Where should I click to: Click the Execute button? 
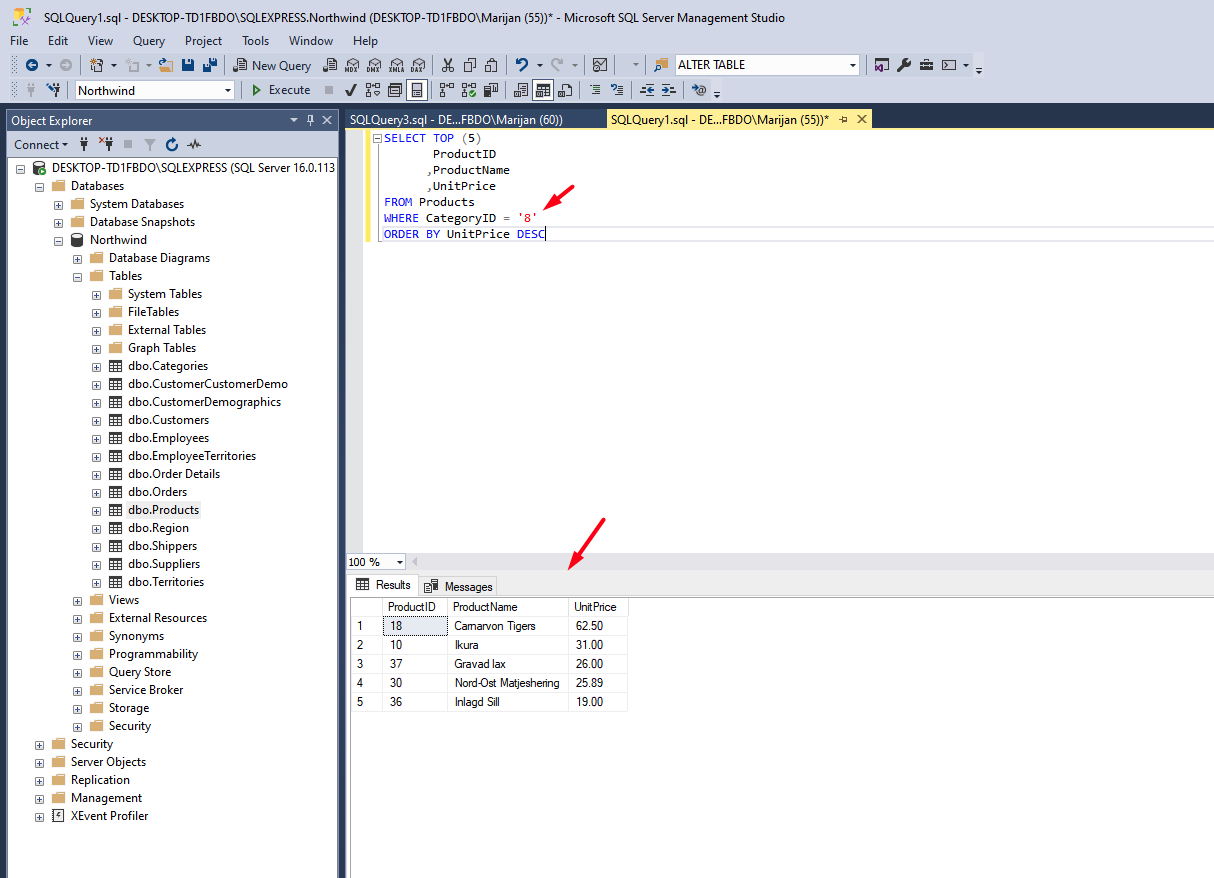coord(280,90)
